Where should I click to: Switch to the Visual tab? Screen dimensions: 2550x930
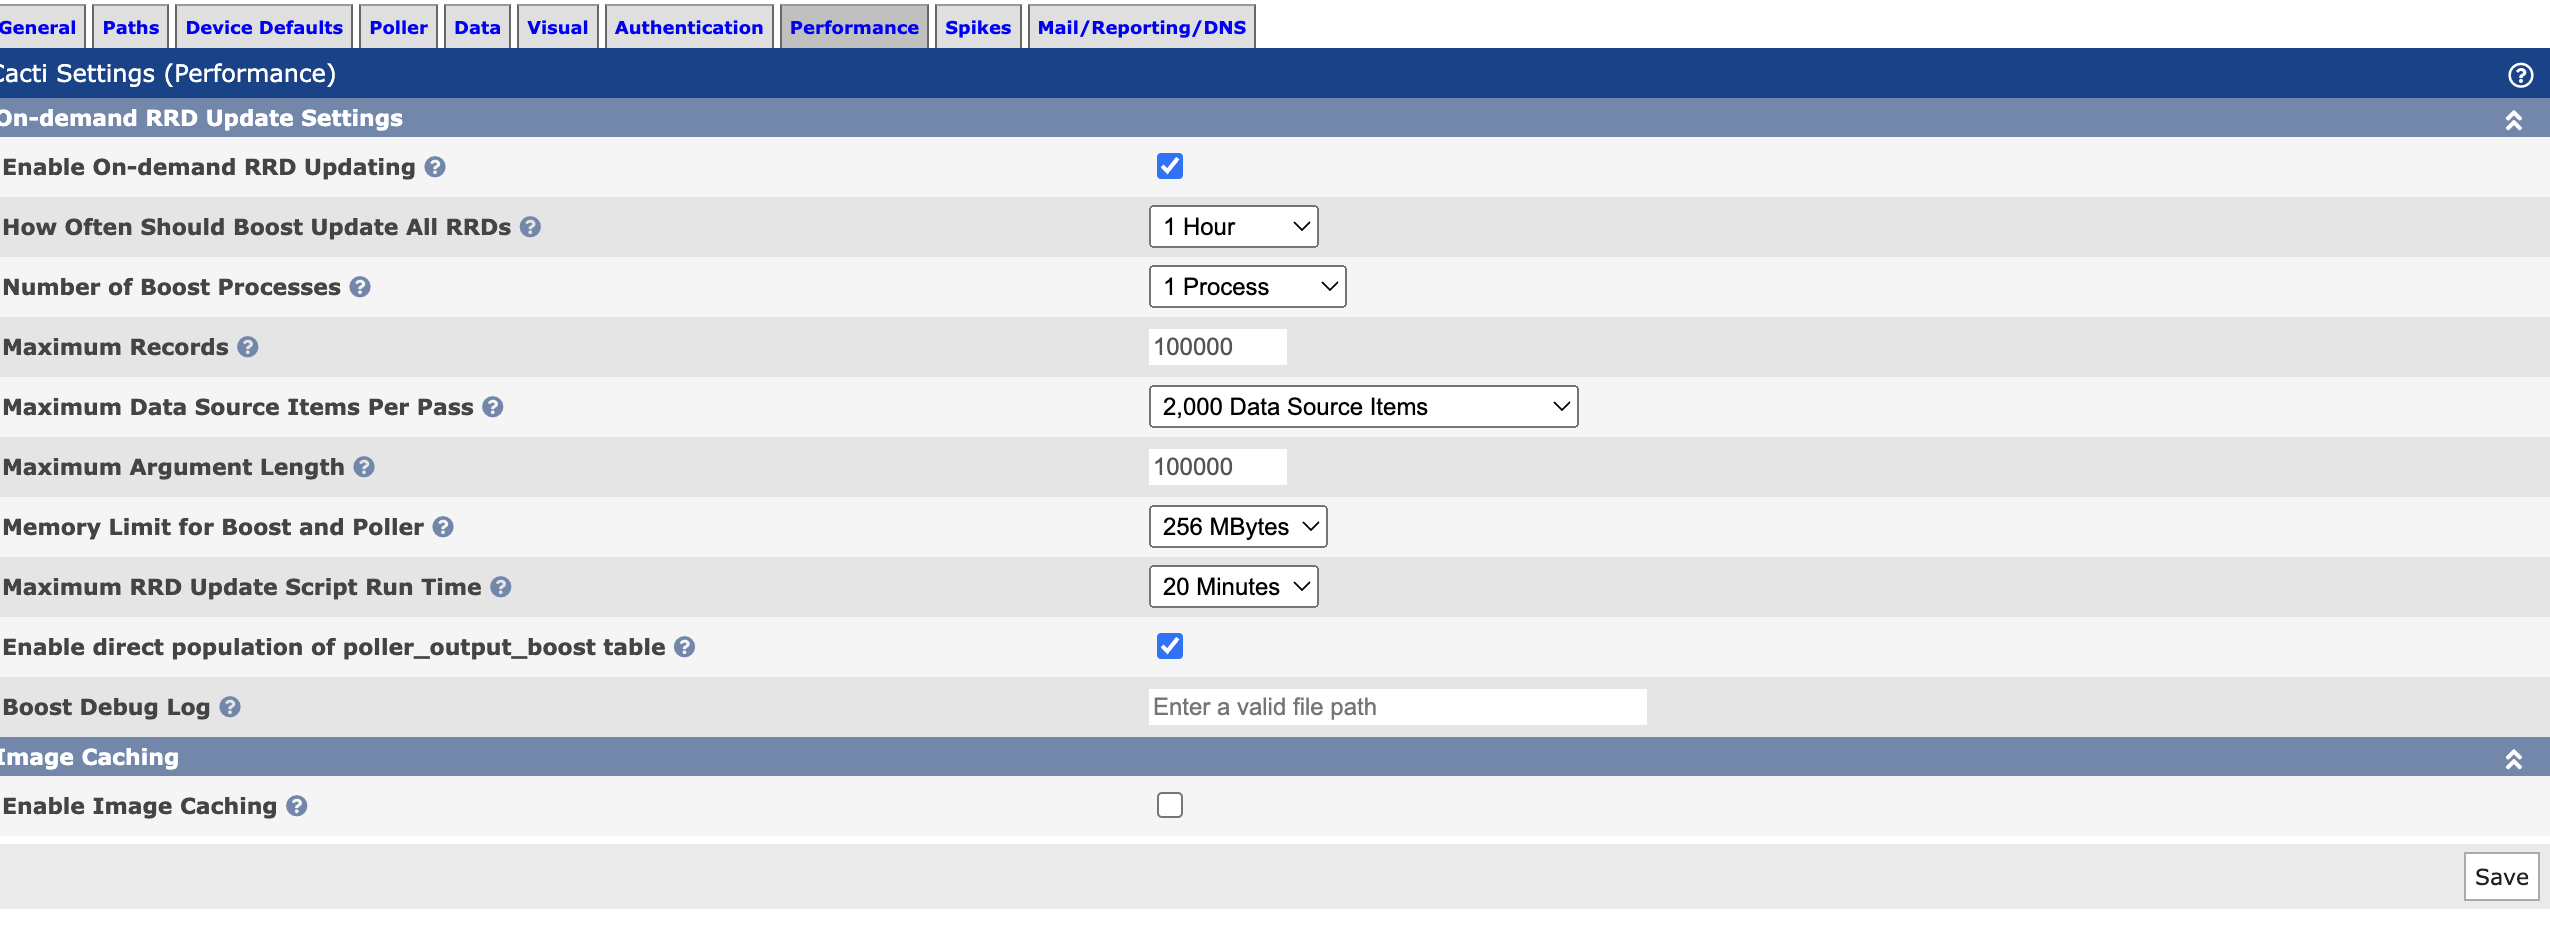(557, 27)
